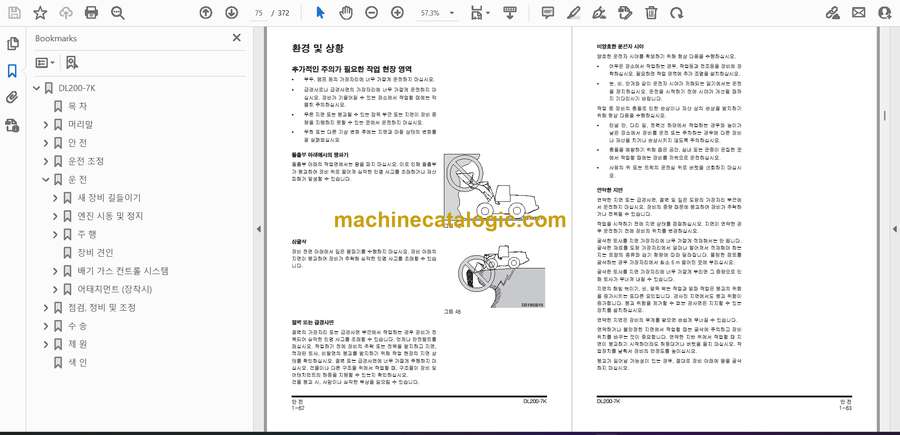Screen dimensions: 900x435
Task: Close the Bookmarks panel
Action: click(x=236, y=38)
